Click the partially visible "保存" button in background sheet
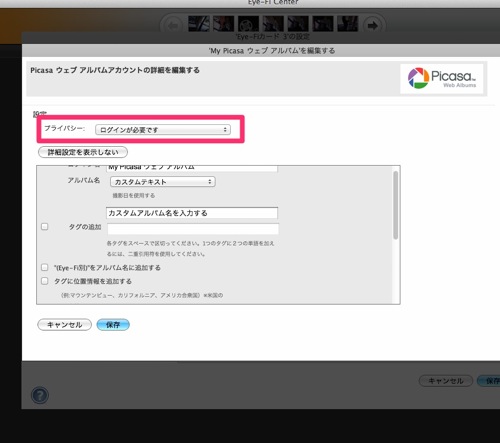The height and width of the screenshot is (443, 500). (x=489, y=381)
